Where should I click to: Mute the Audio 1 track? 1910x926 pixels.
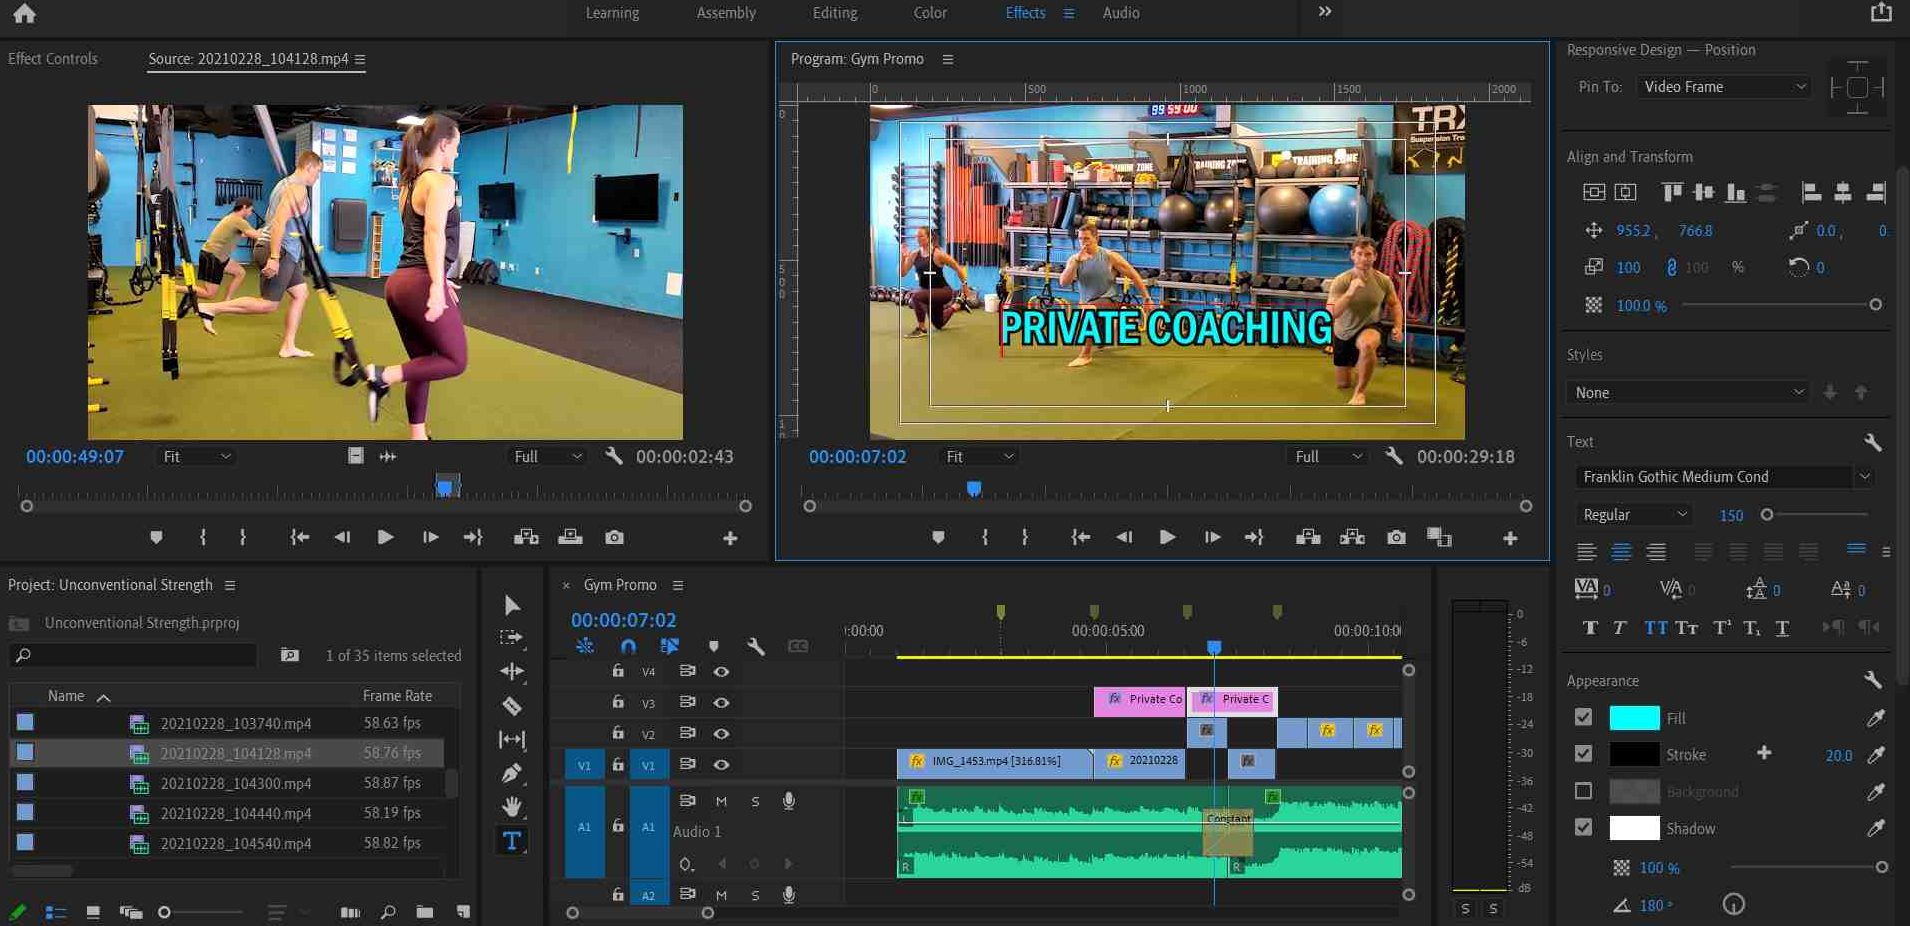721,801
